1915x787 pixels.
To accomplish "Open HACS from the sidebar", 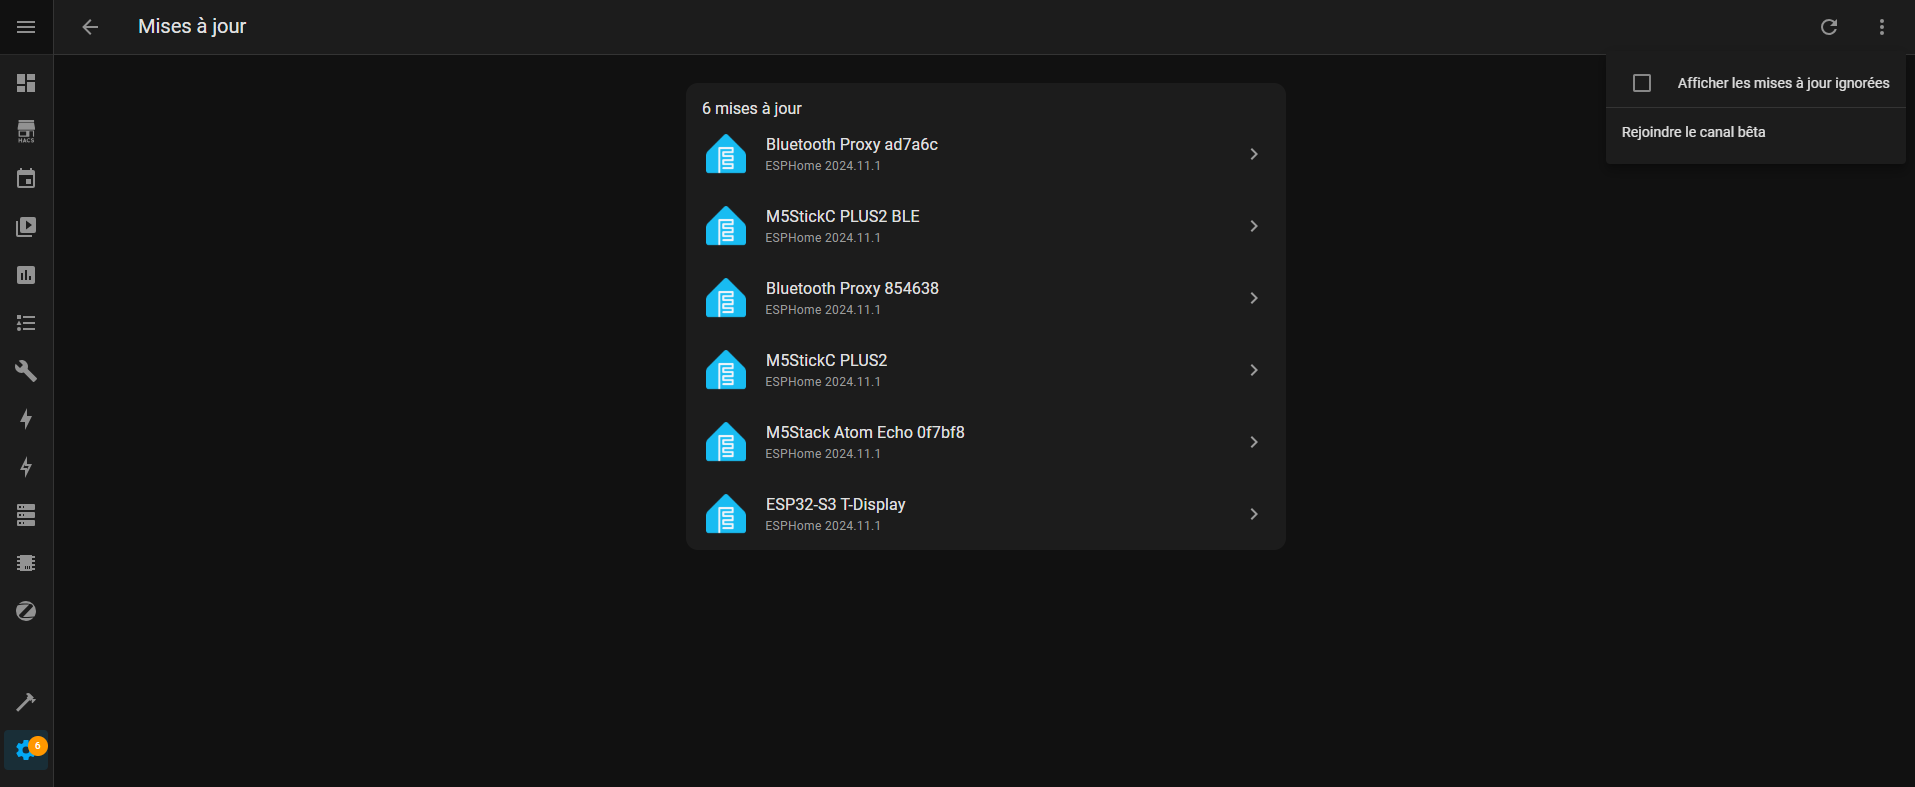I will click(26, 131).
